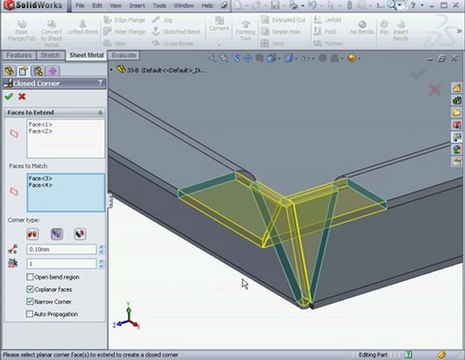Open the Tools menu
465x360 pixels.
click(159, 6)
